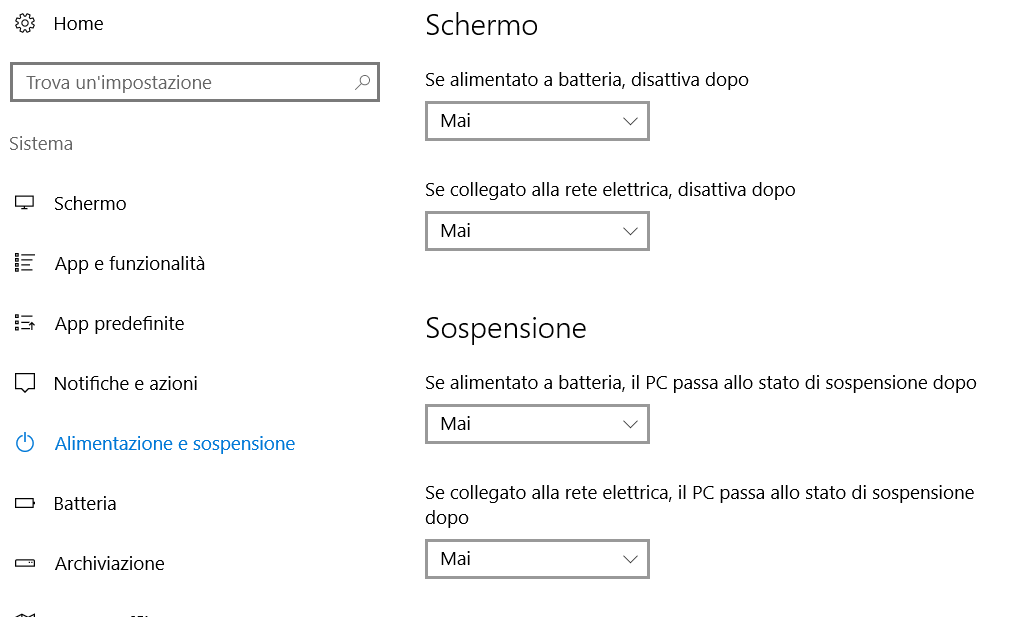
Task: Click the App predefinite icon
Action: (25, 322)
